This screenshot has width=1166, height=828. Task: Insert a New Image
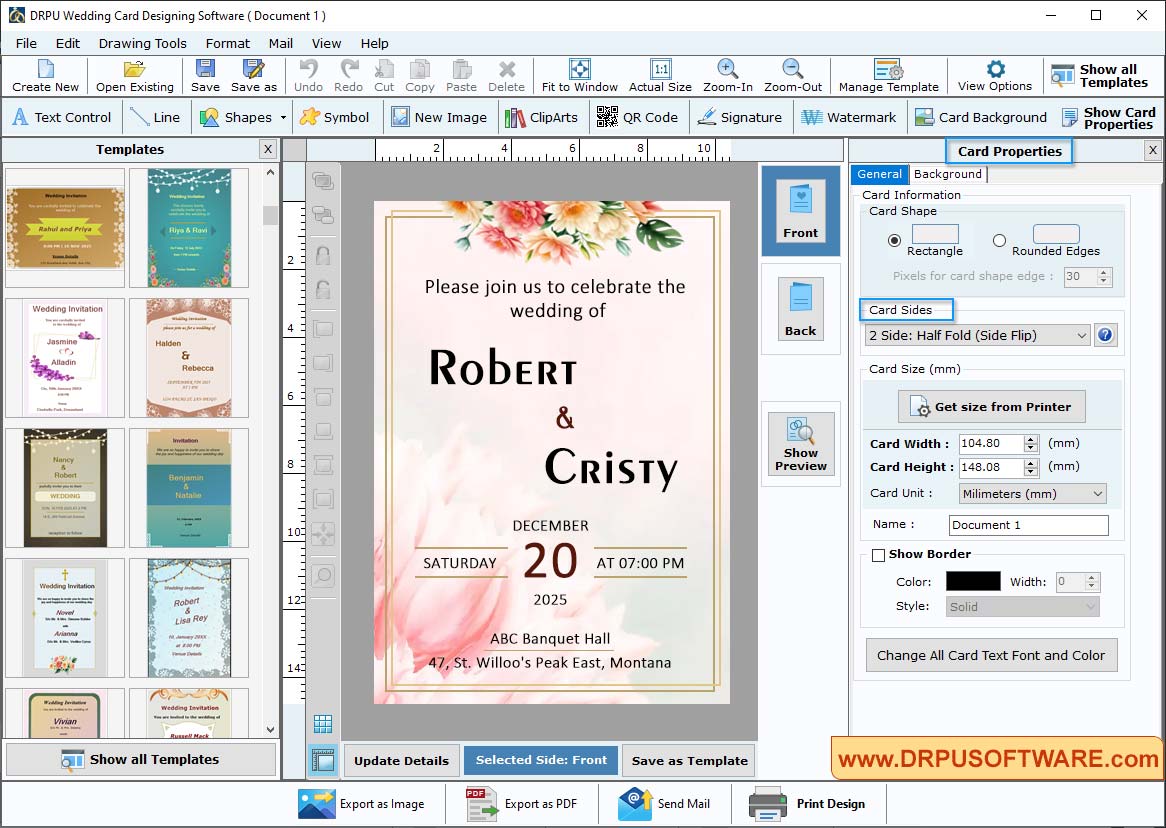pos(440,116)
